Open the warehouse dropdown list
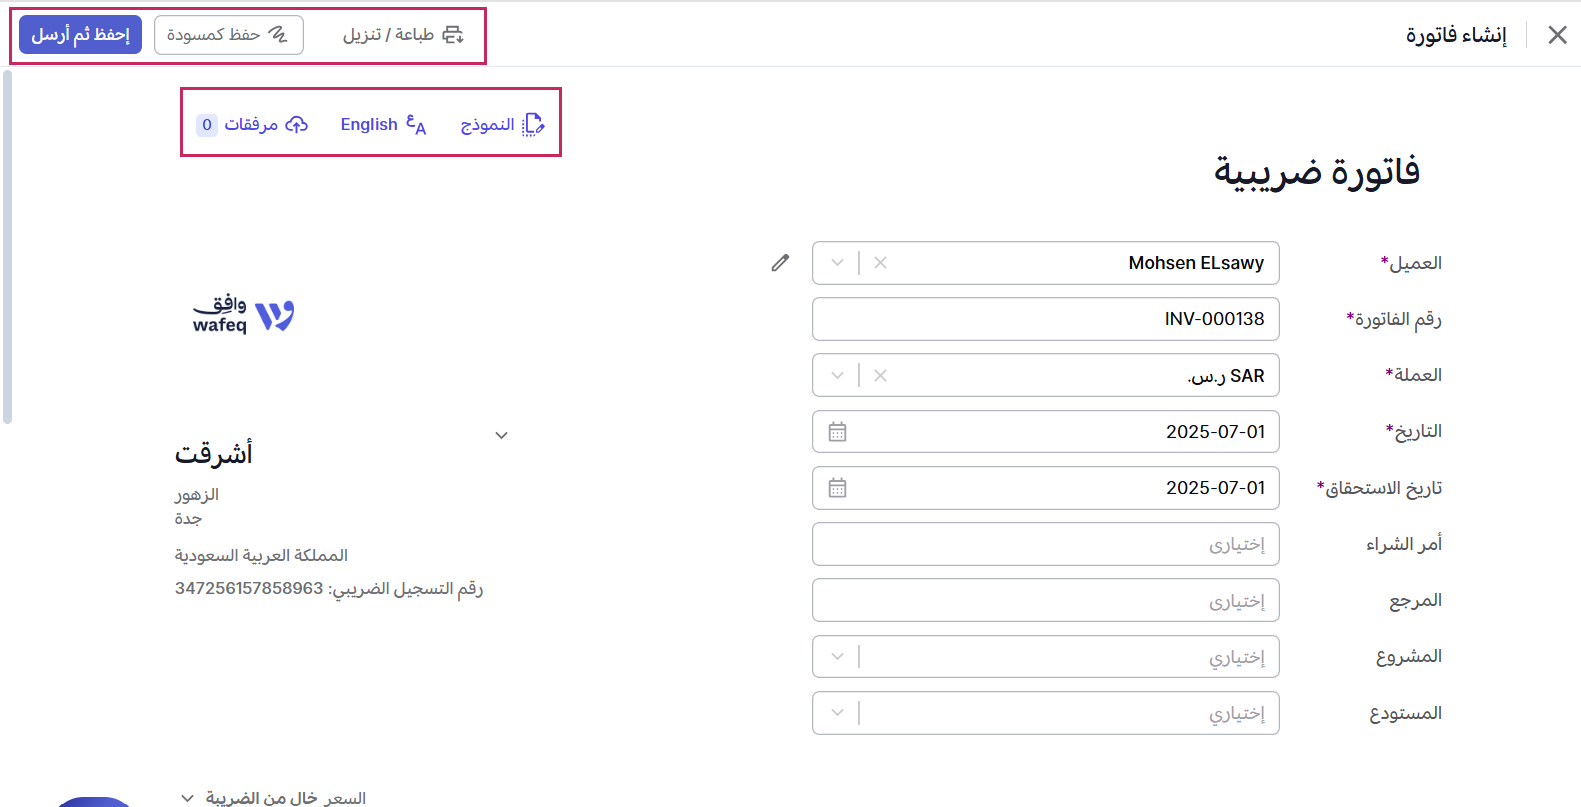This screenshot has height=807, width=1581. pos(837,713)
